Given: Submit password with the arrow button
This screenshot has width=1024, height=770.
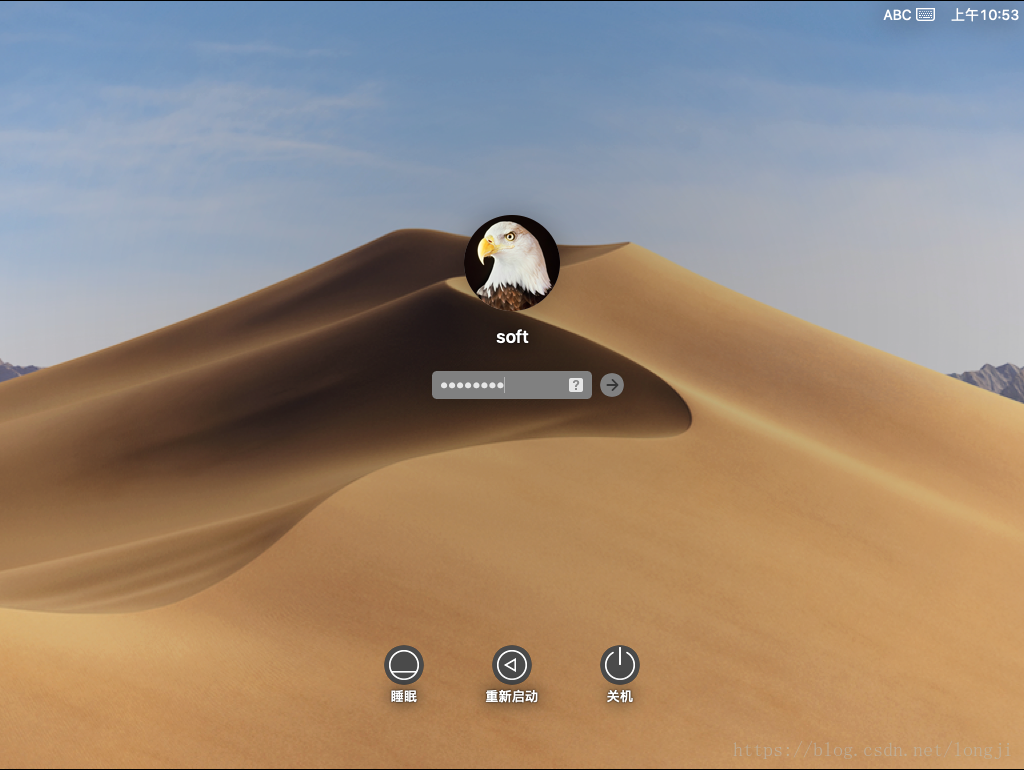Looking at the screenshot, I should (x=612, y=385).
